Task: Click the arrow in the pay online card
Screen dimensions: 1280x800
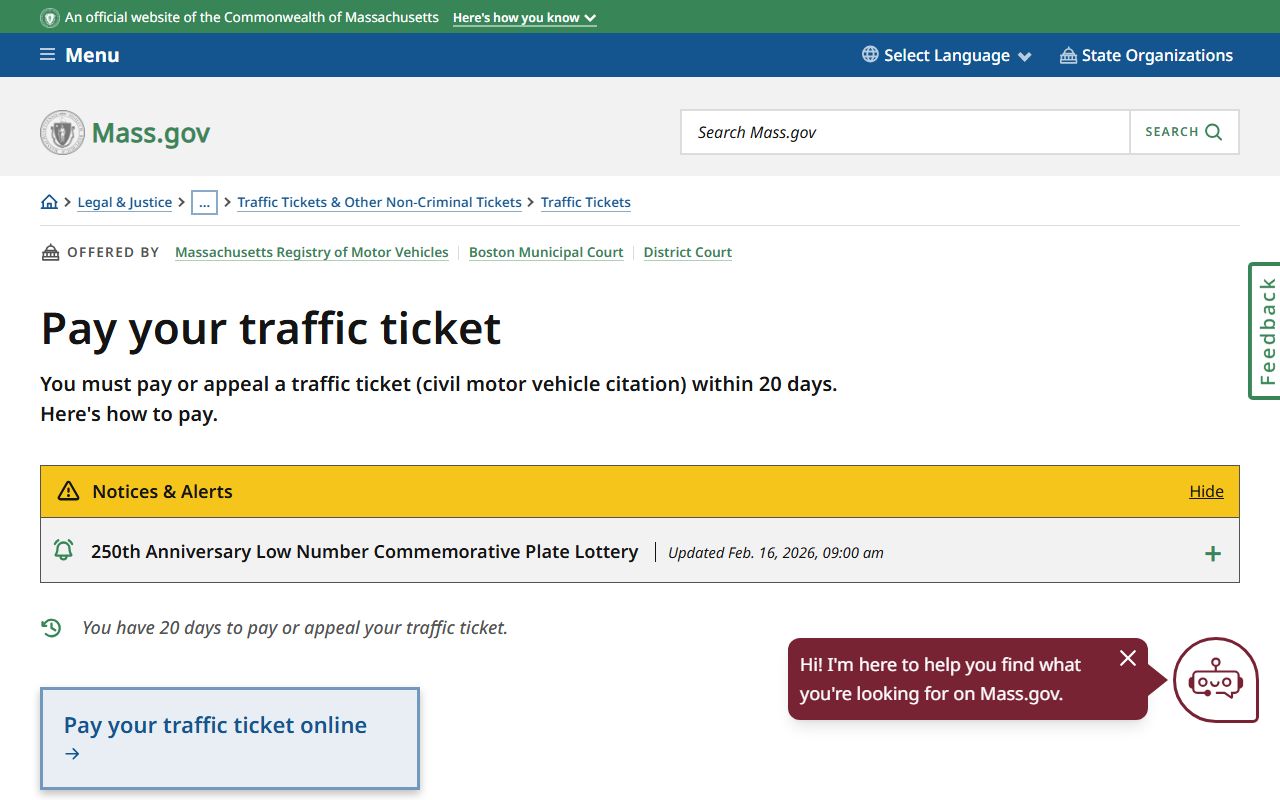Action: click(x=72, y=754)
